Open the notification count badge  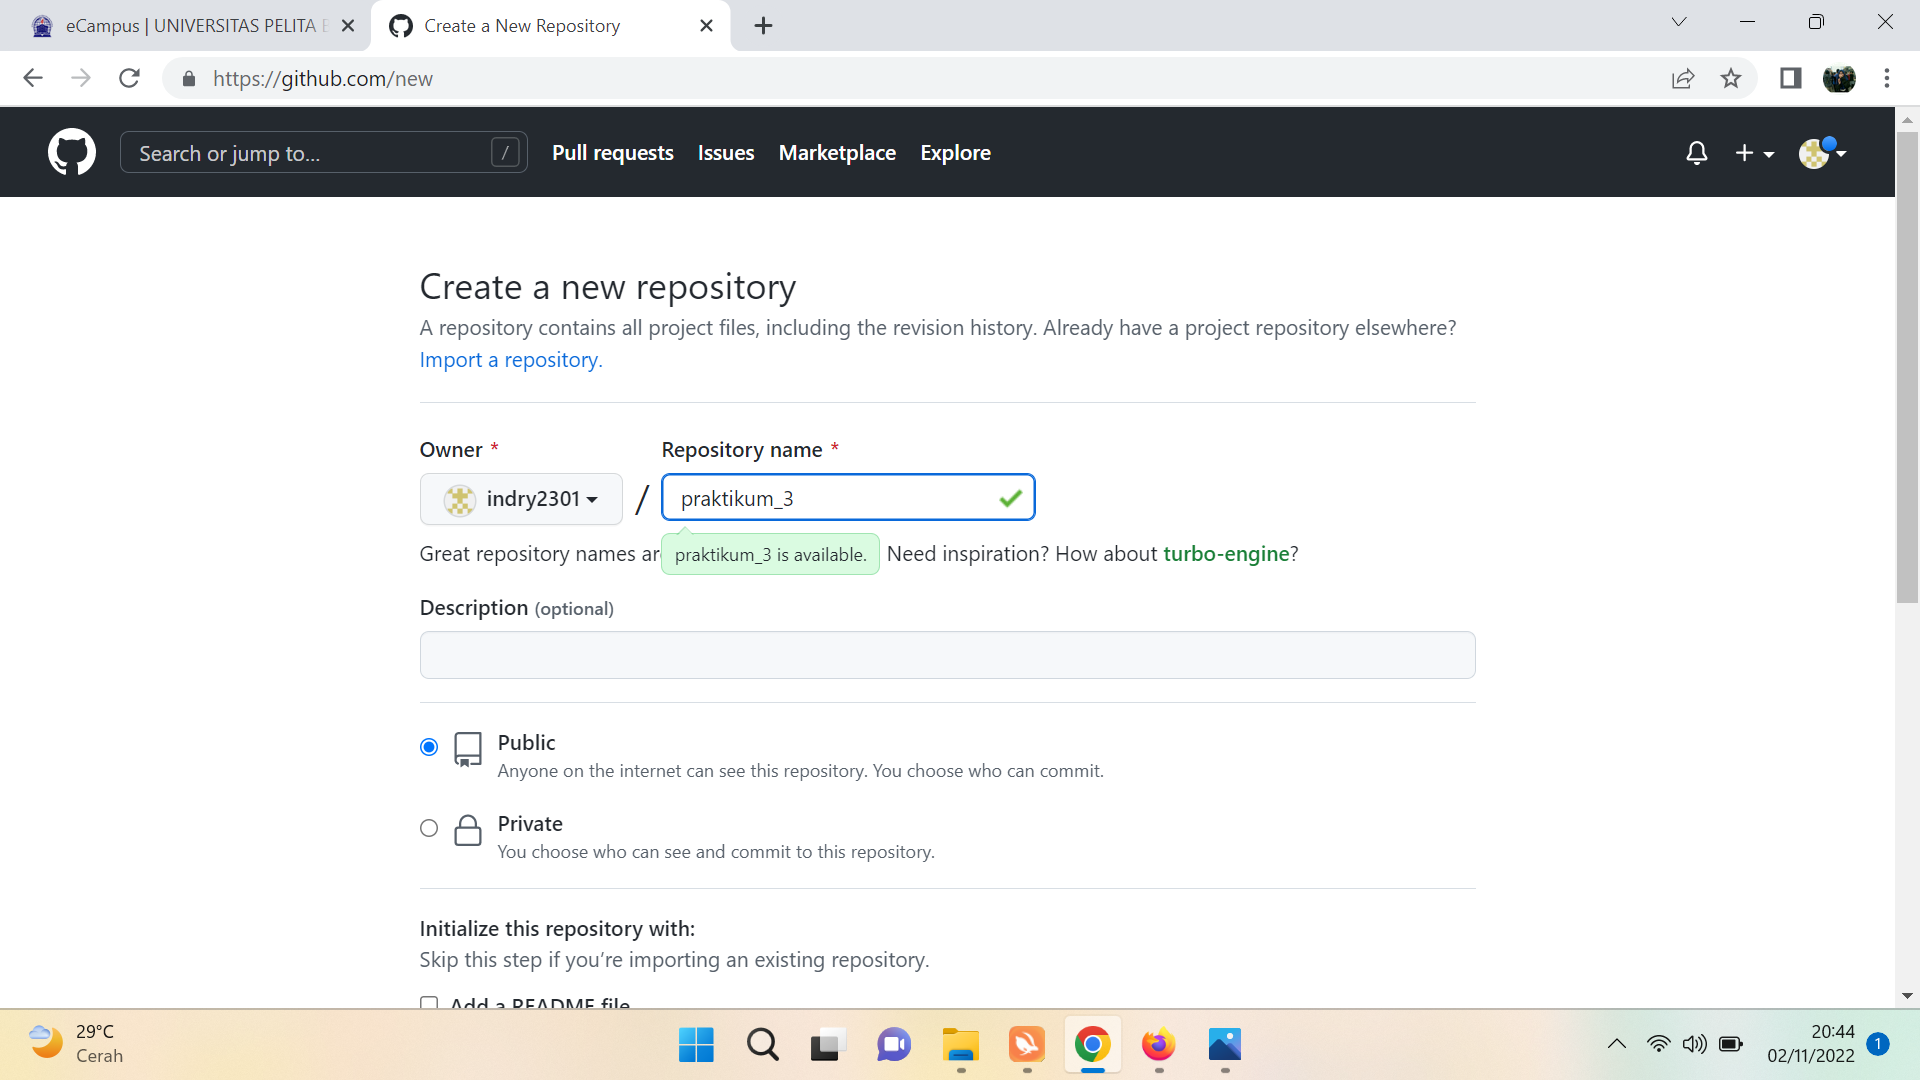(x=1878, y=1044)
